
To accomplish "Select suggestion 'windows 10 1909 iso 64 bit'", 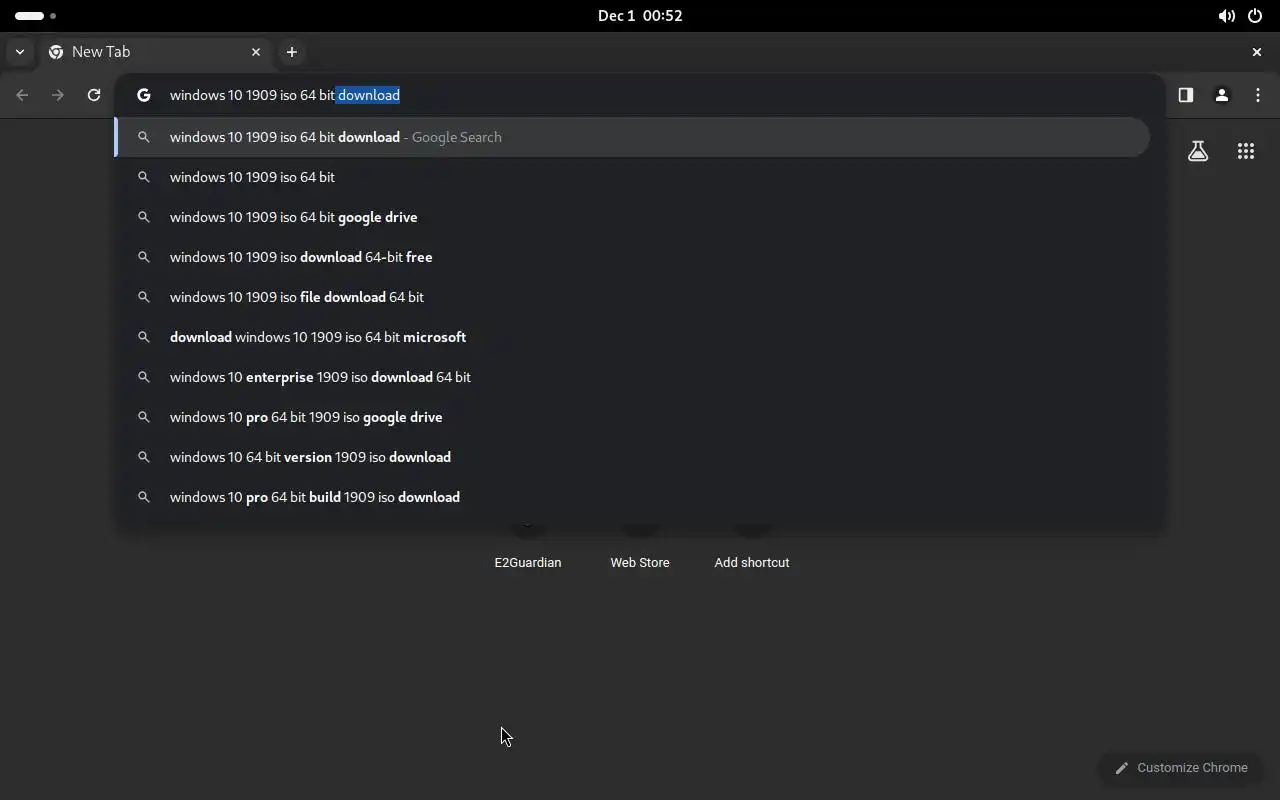I will (632, 177).
